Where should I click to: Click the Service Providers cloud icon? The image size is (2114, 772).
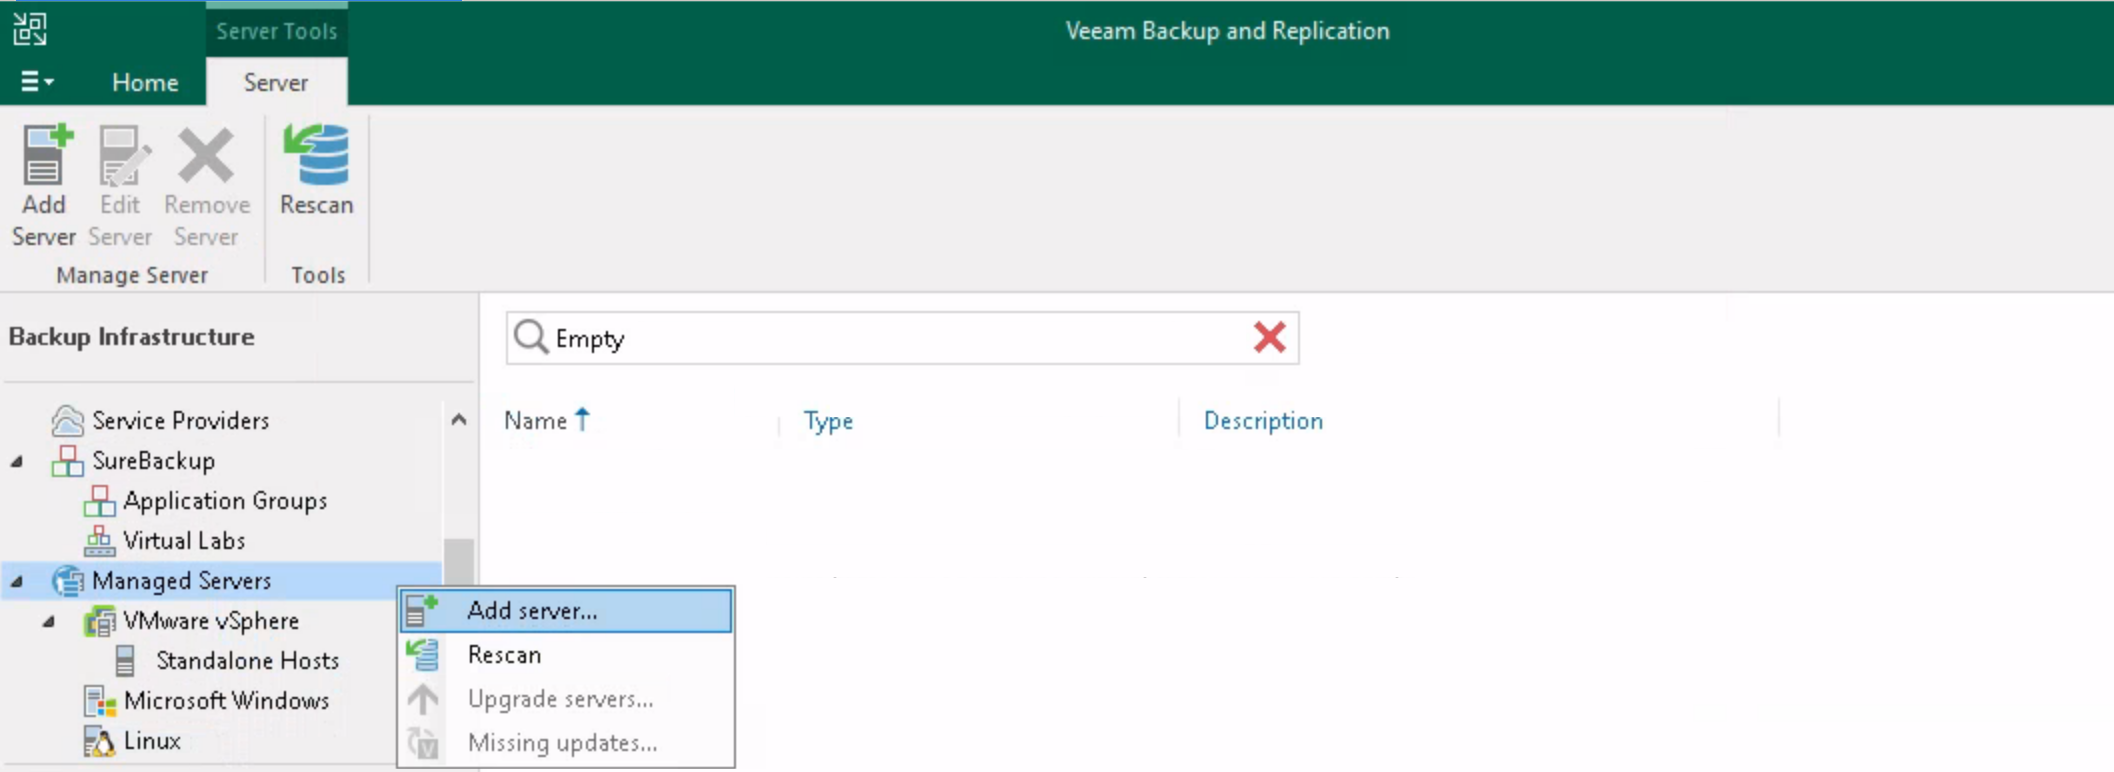pos(67,421)
